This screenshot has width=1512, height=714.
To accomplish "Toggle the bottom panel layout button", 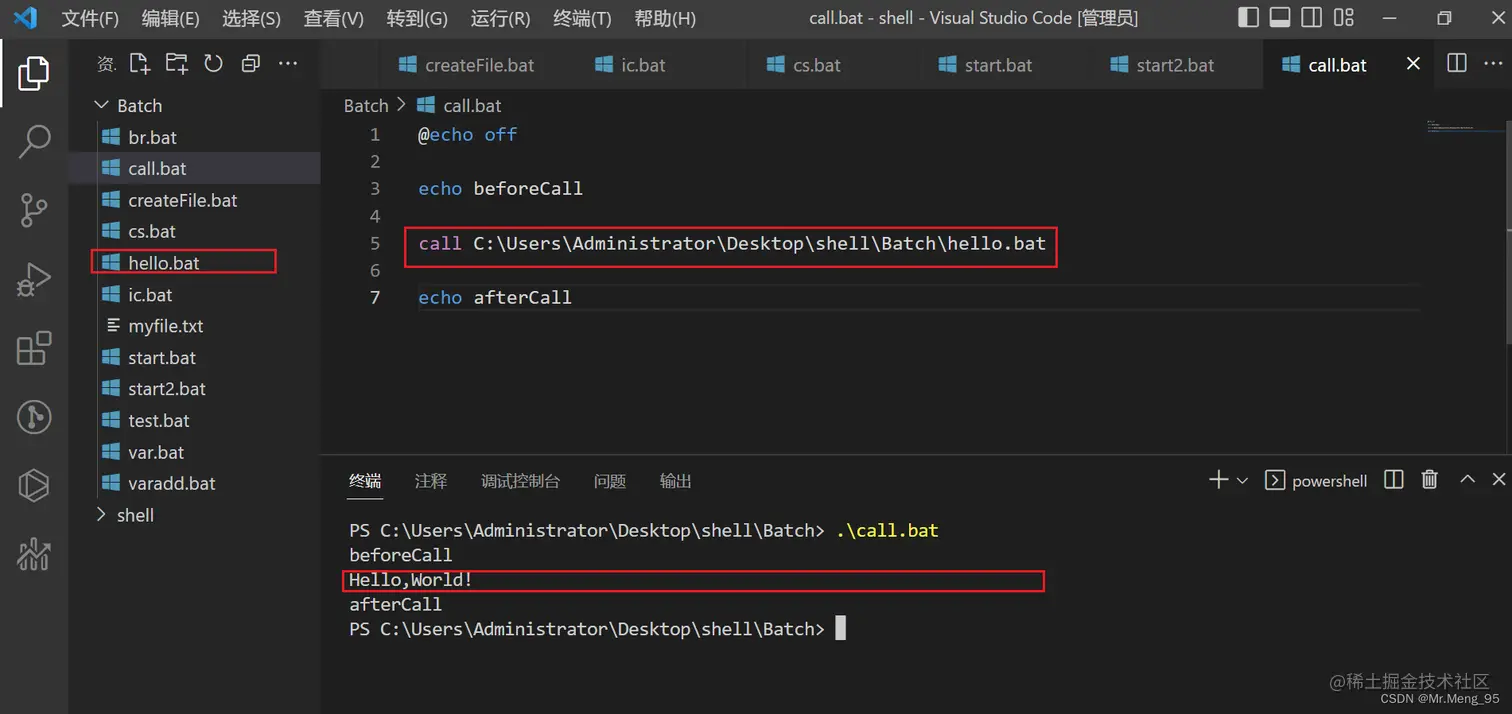I will click(x=1280, y=18).
